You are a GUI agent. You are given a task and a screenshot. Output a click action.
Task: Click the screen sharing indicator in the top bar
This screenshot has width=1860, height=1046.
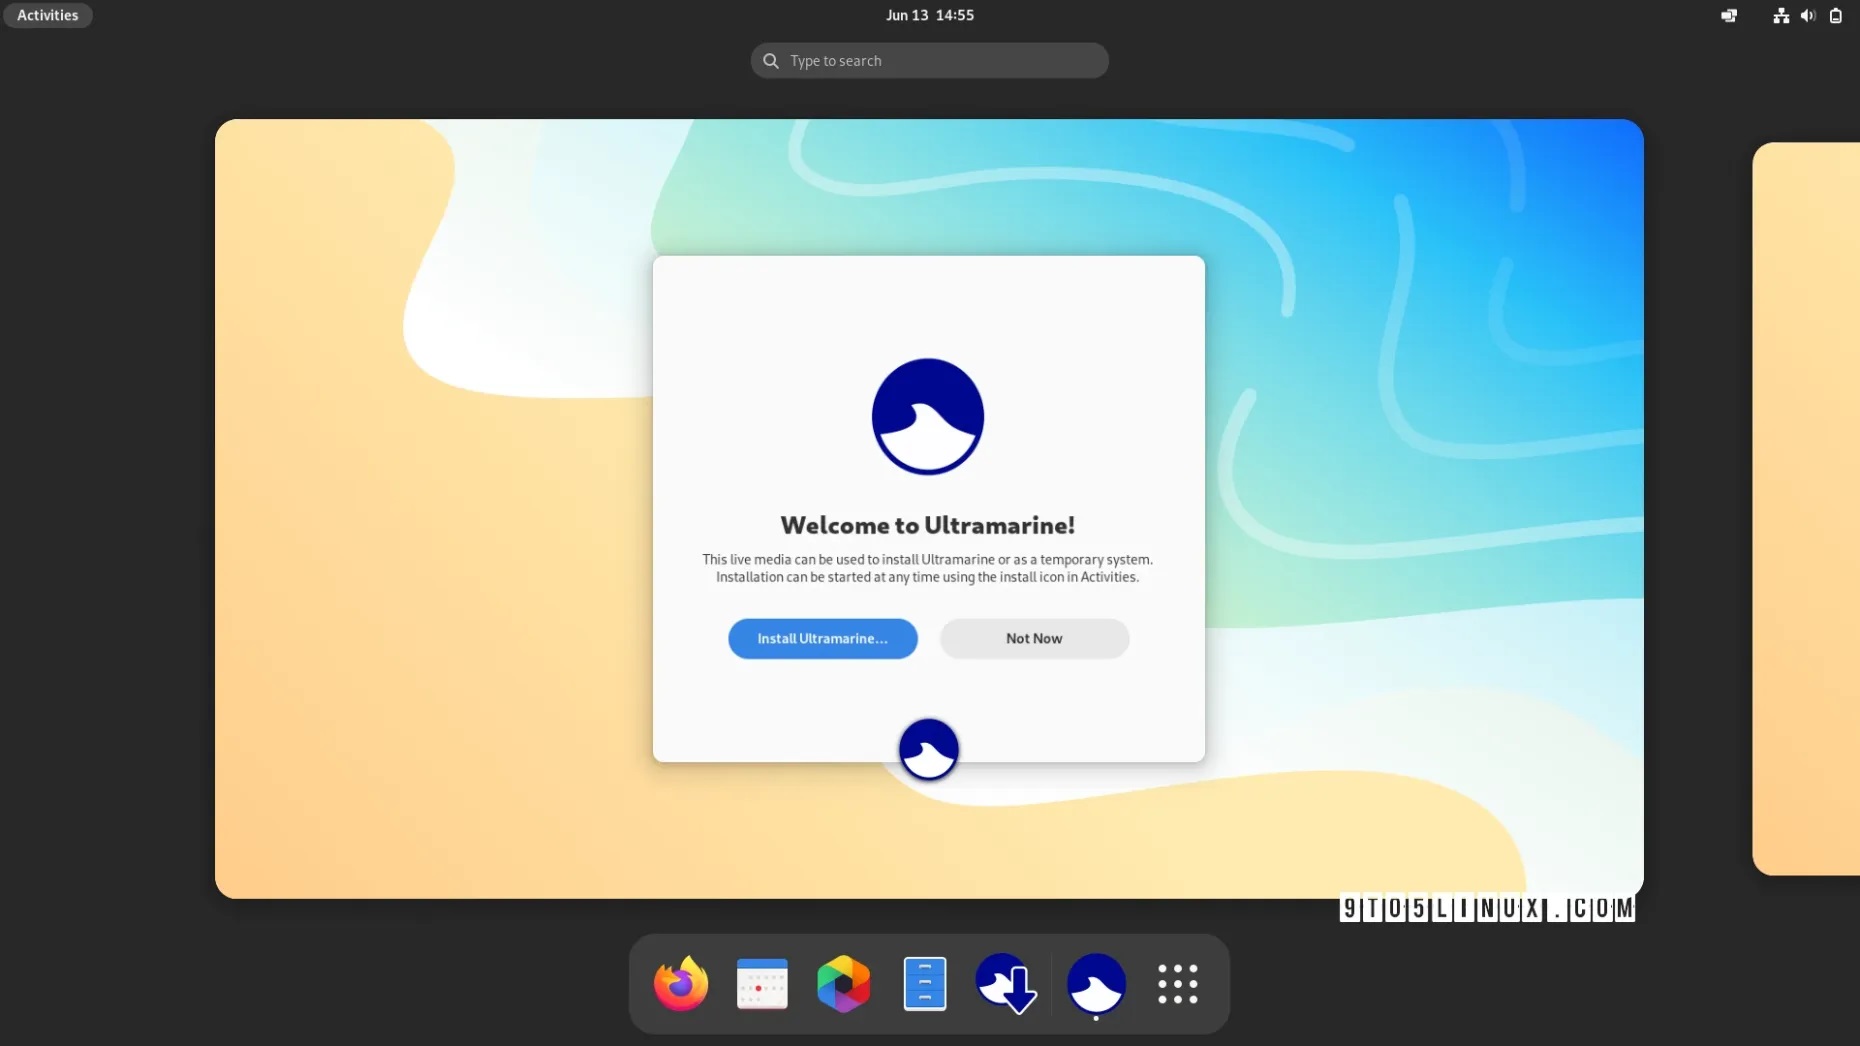coord(1728,15)
